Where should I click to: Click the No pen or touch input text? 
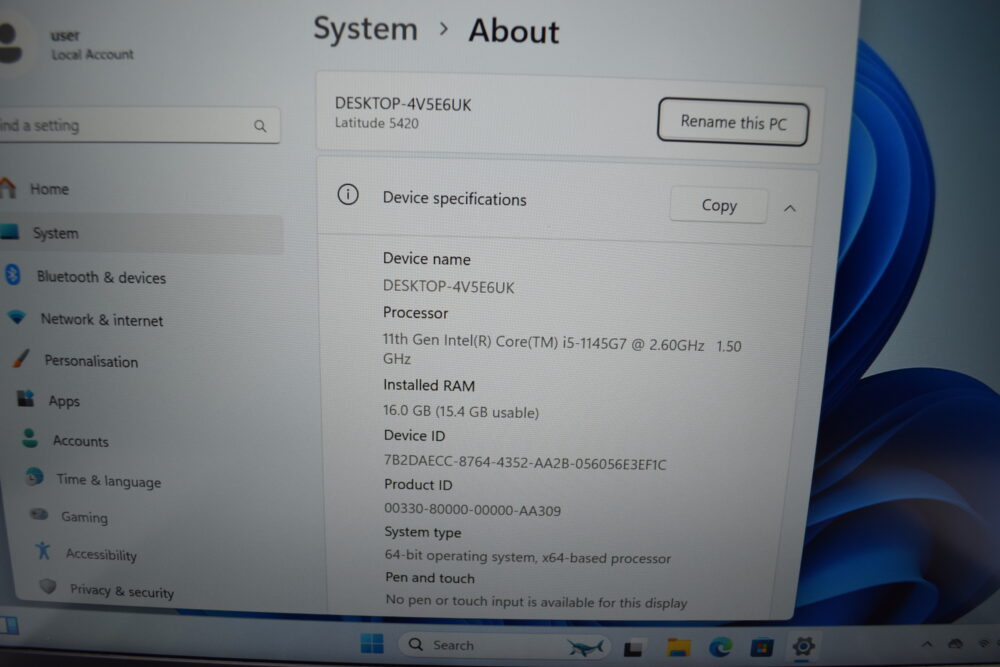(536, 601)
